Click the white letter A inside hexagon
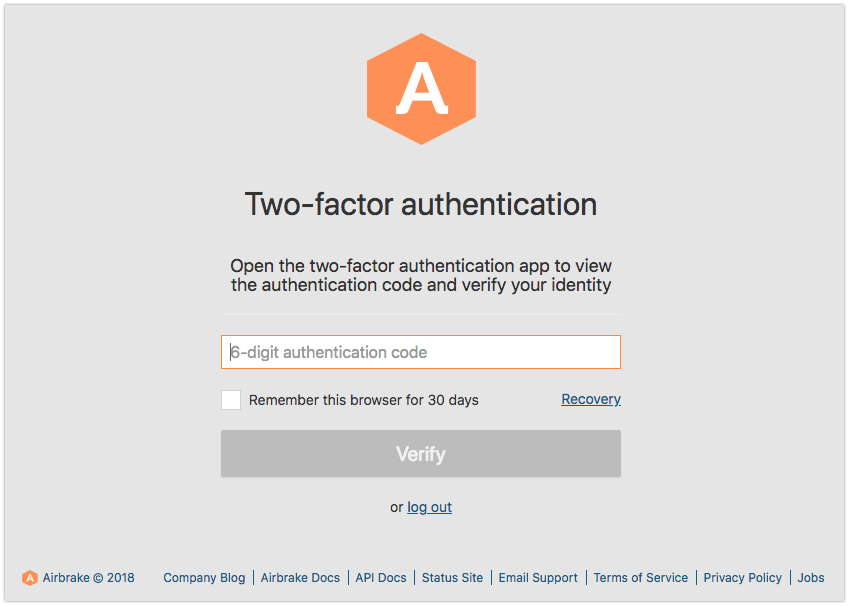Screen dimensions: 849x606 tap(422, 88)
